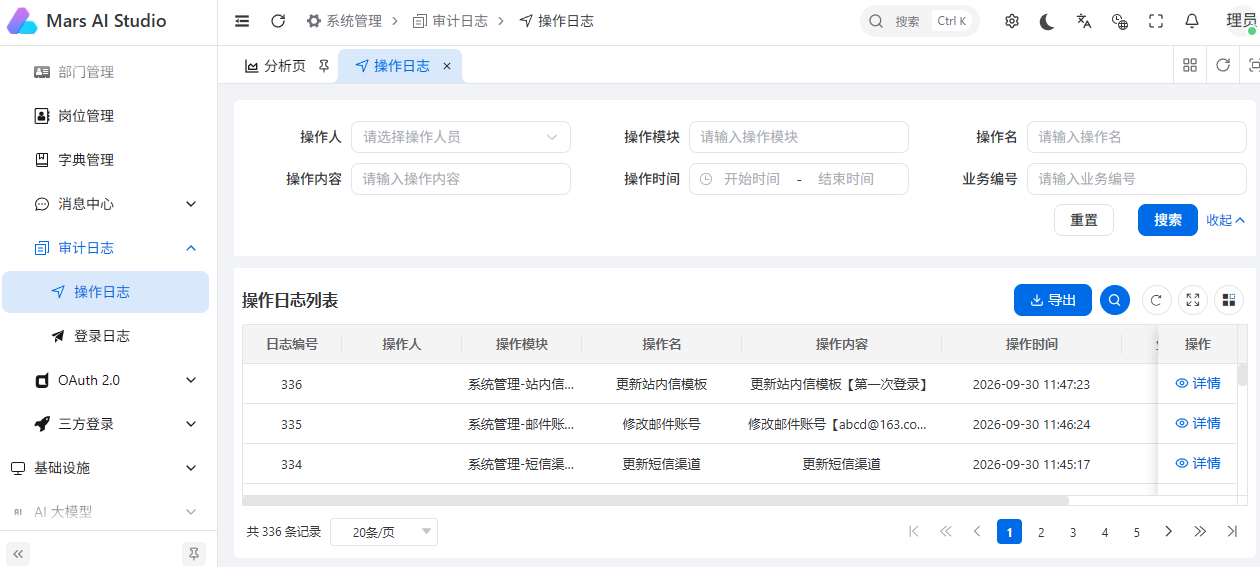
Task: Click the table fullscreen icon
Action: pos(1193,300)
